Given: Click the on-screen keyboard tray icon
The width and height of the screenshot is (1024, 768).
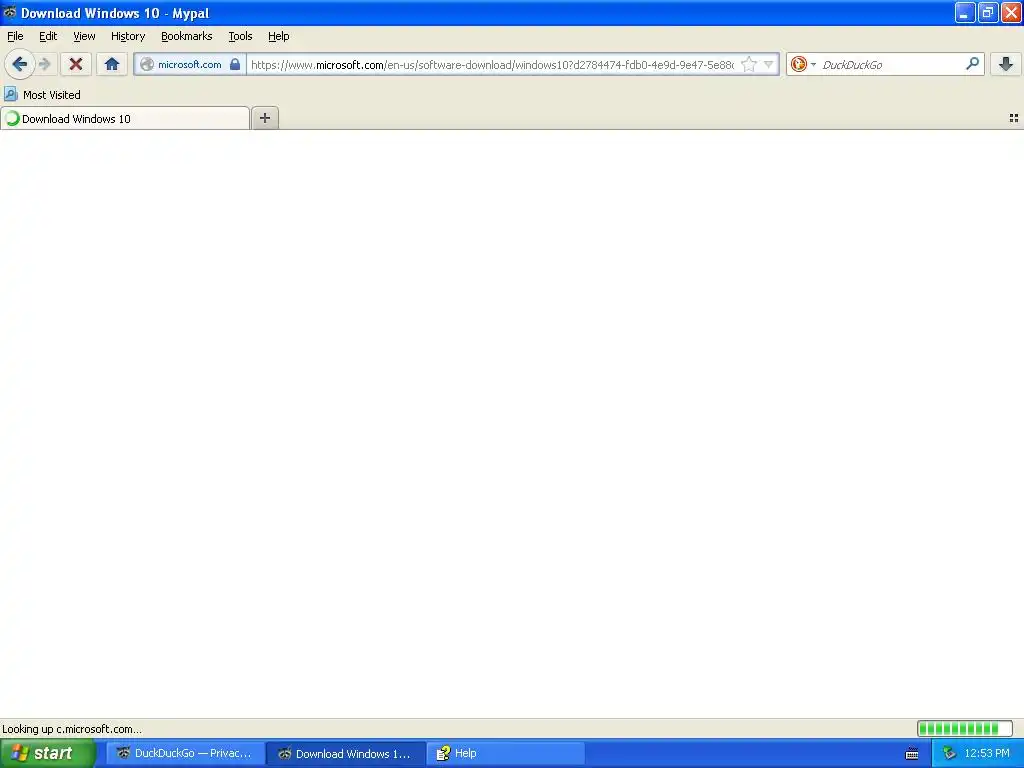Looking at the screenshot, I should click(912, 754).
